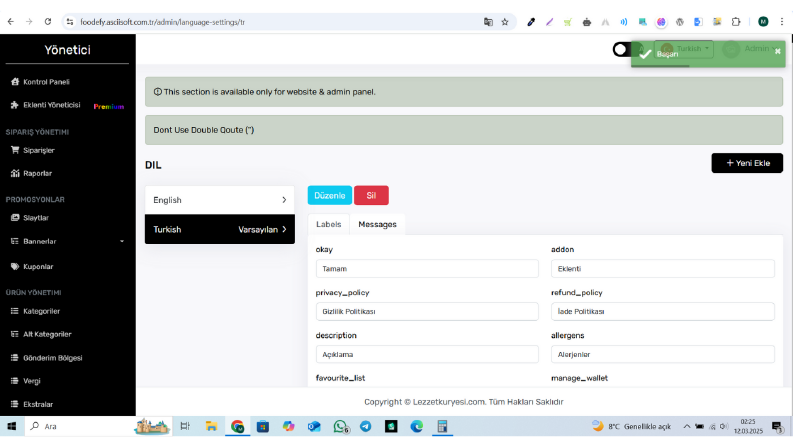Open Windows Start menu

(11, 426)
